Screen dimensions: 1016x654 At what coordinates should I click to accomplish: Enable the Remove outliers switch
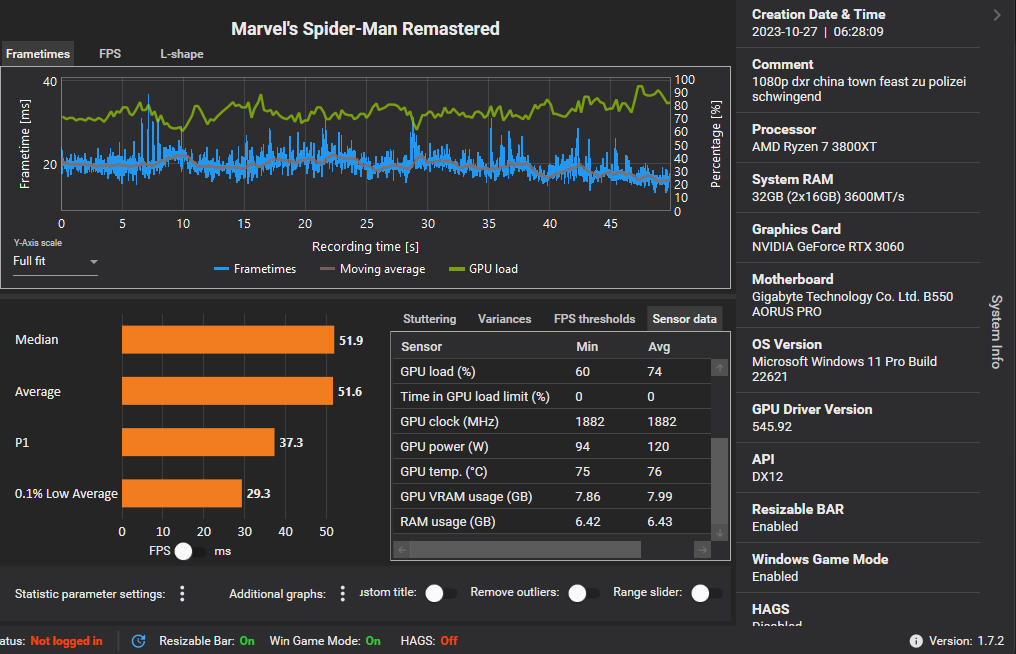click(x=583, y=593)
